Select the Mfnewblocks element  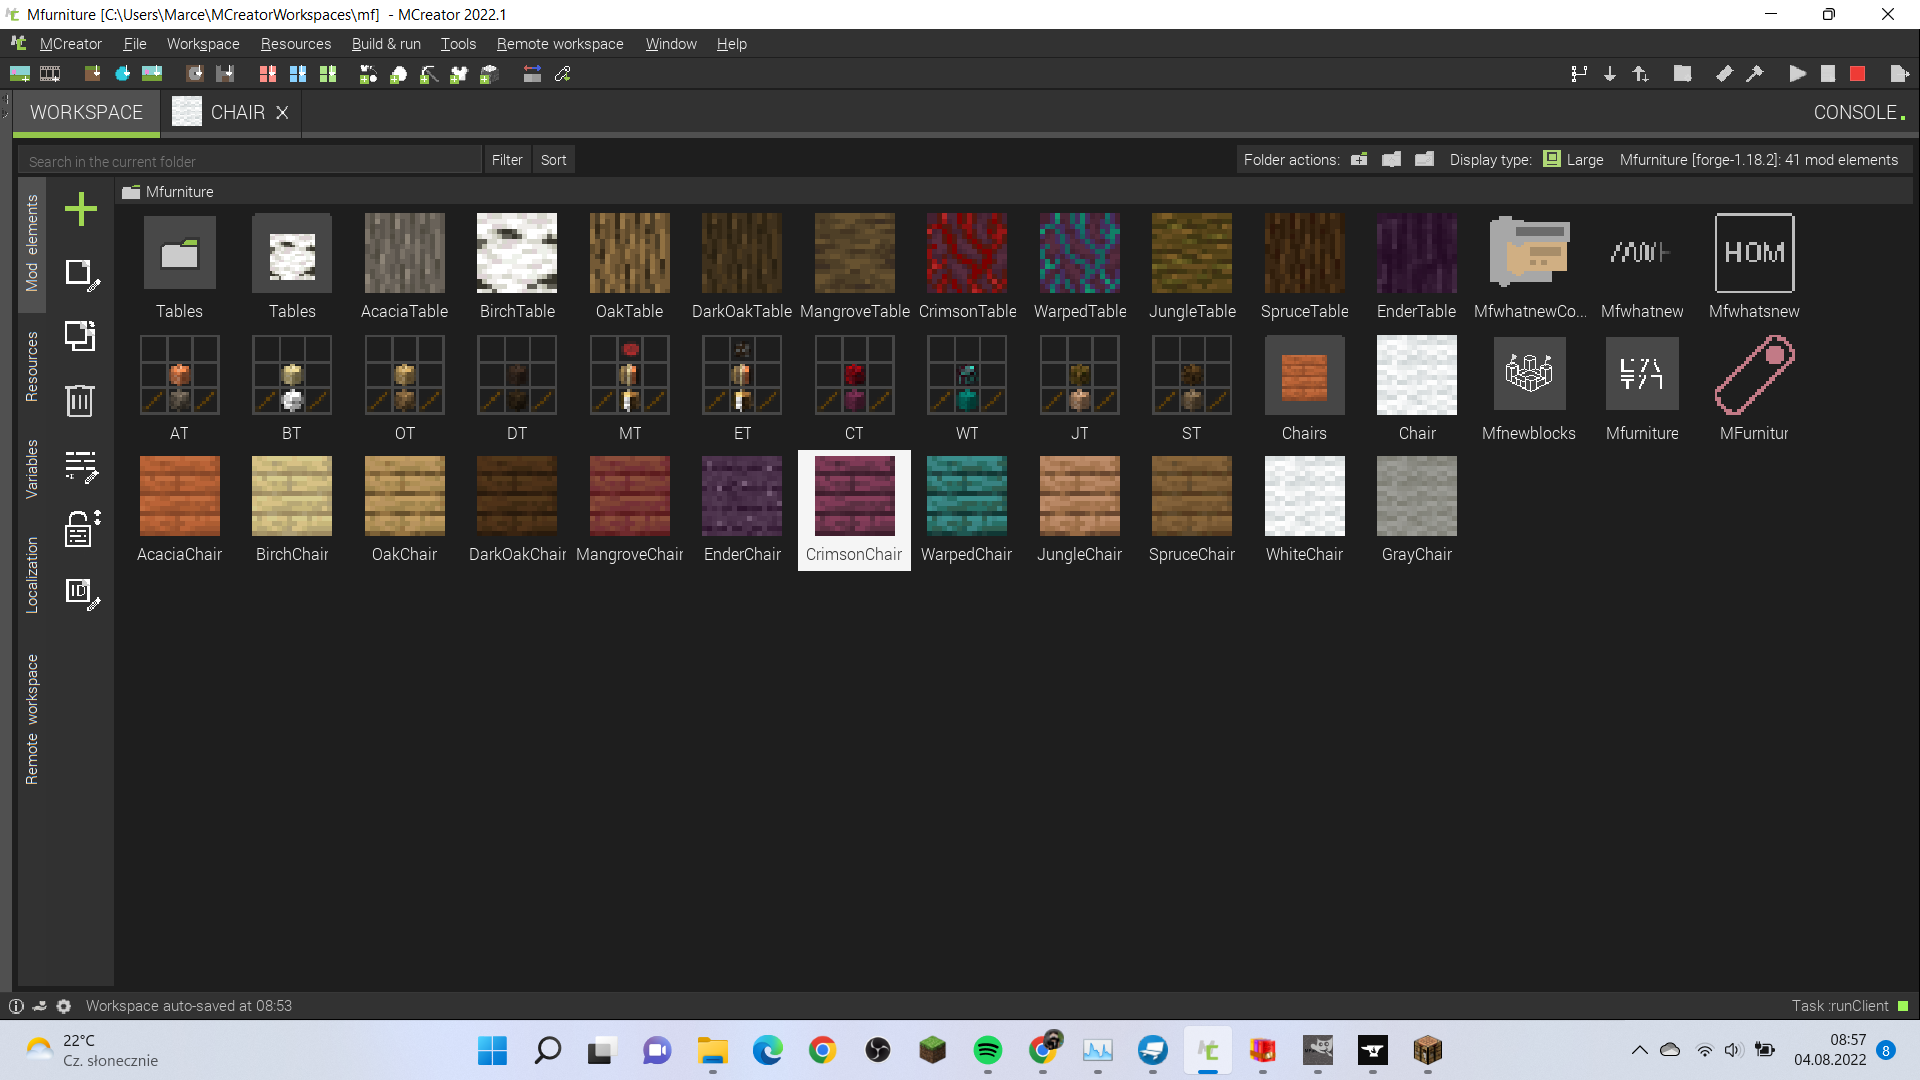pyautogui.click(x=1529, y=389)
